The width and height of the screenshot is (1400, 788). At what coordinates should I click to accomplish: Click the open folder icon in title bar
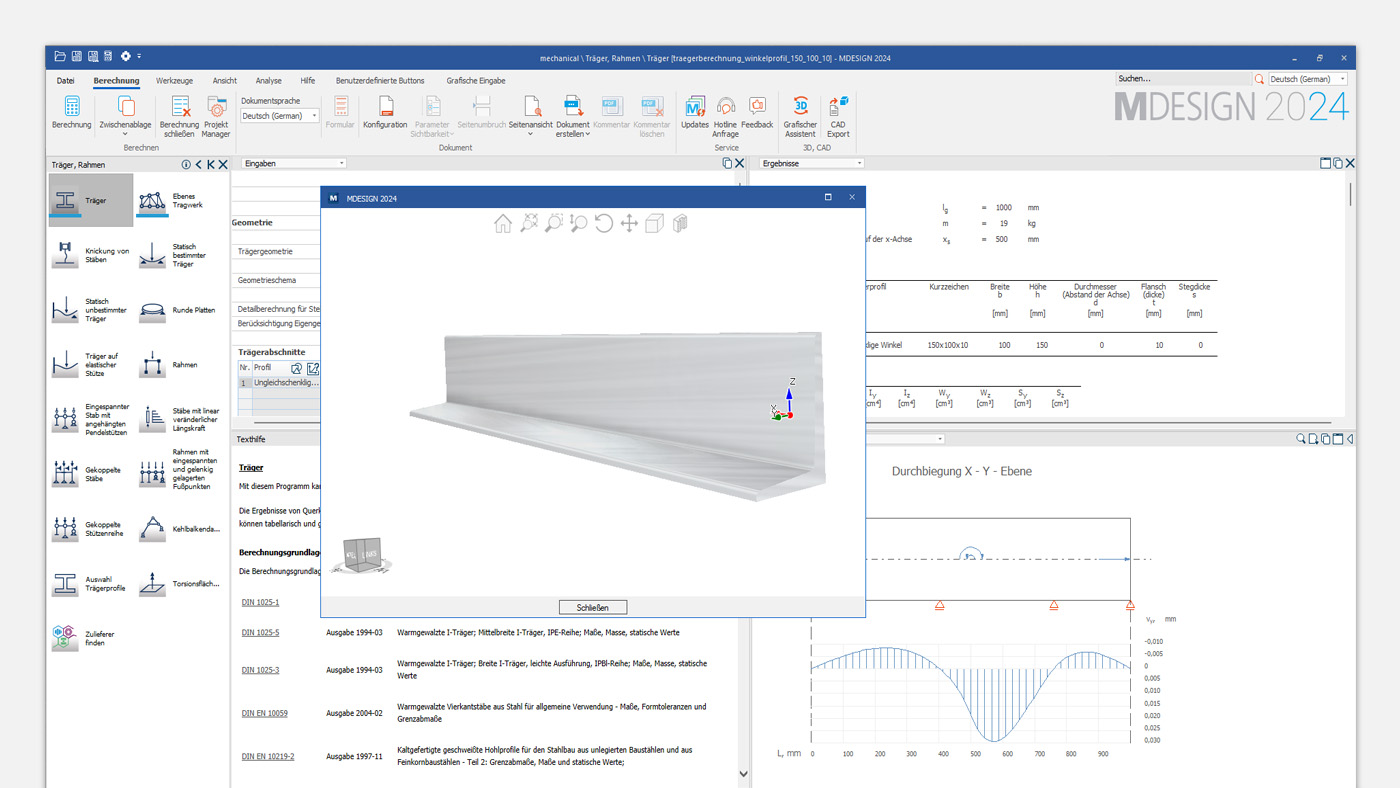[60, 56]
